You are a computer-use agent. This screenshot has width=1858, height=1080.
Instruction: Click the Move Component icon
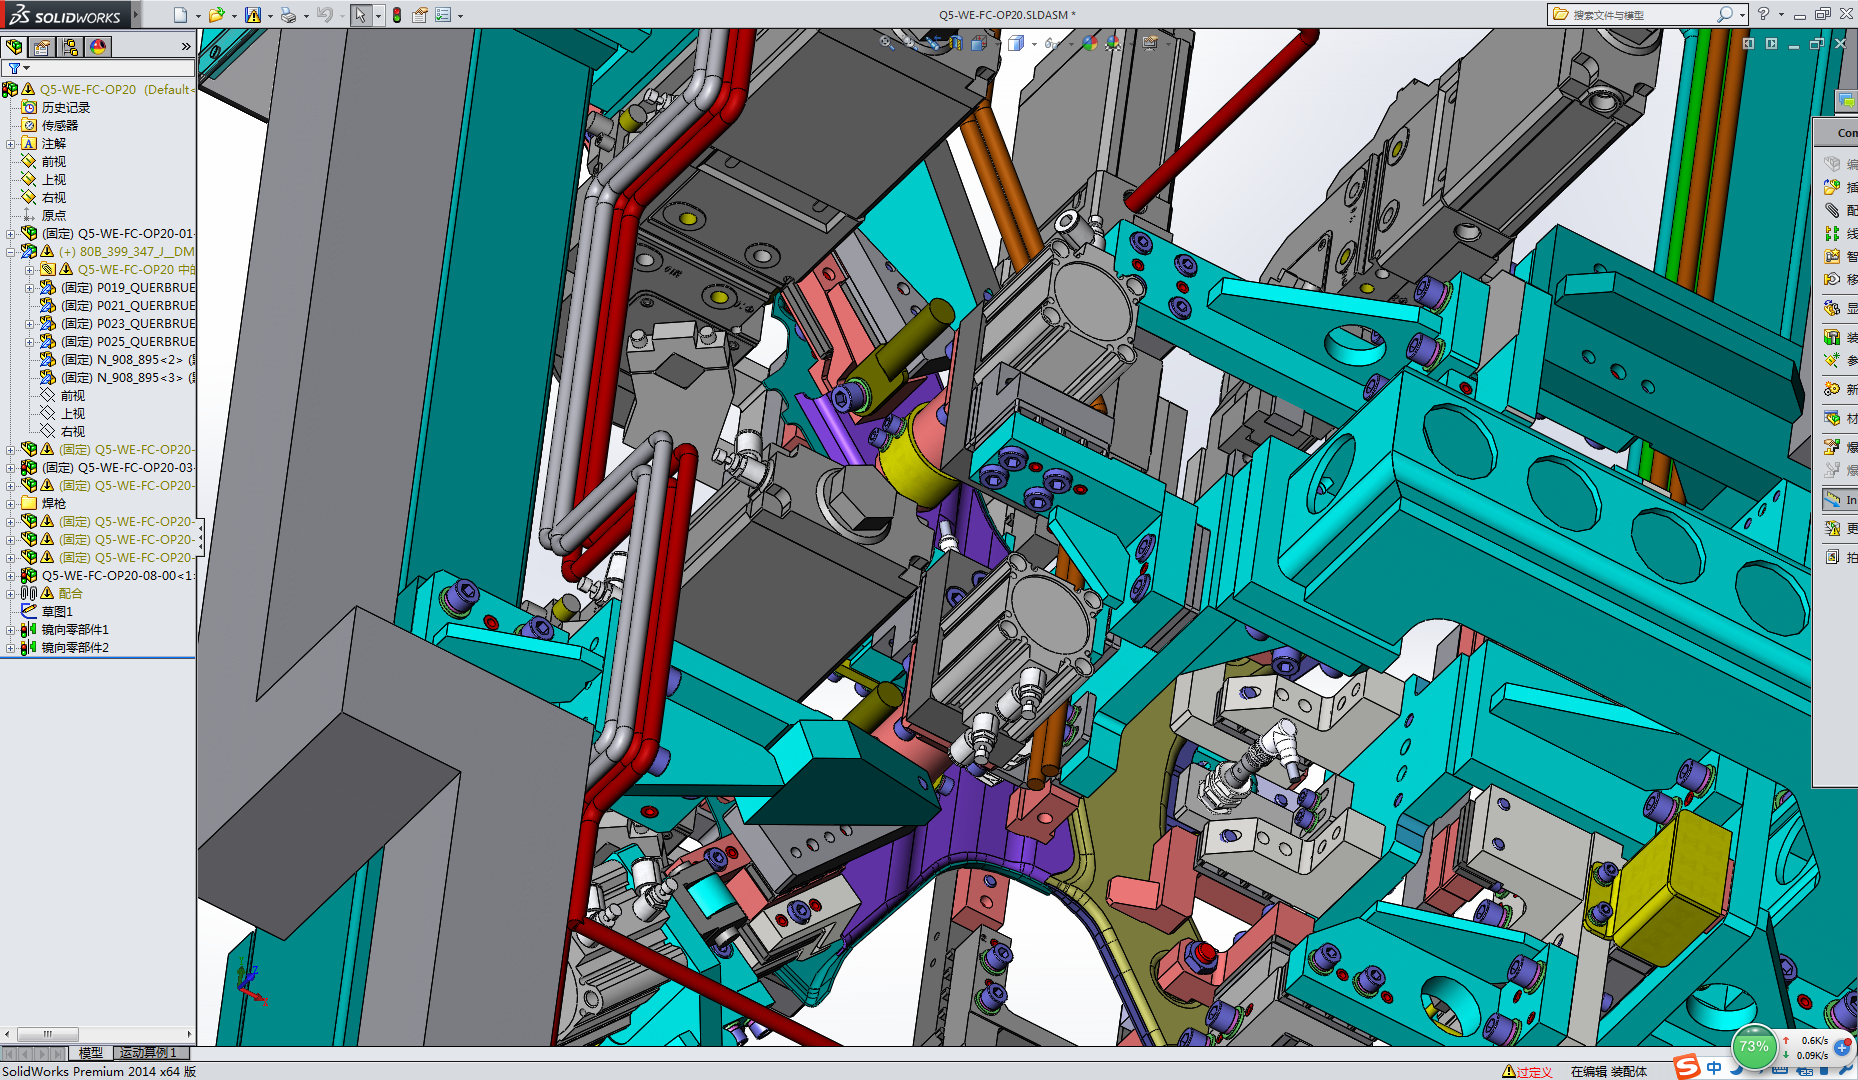click(1832, 279)
